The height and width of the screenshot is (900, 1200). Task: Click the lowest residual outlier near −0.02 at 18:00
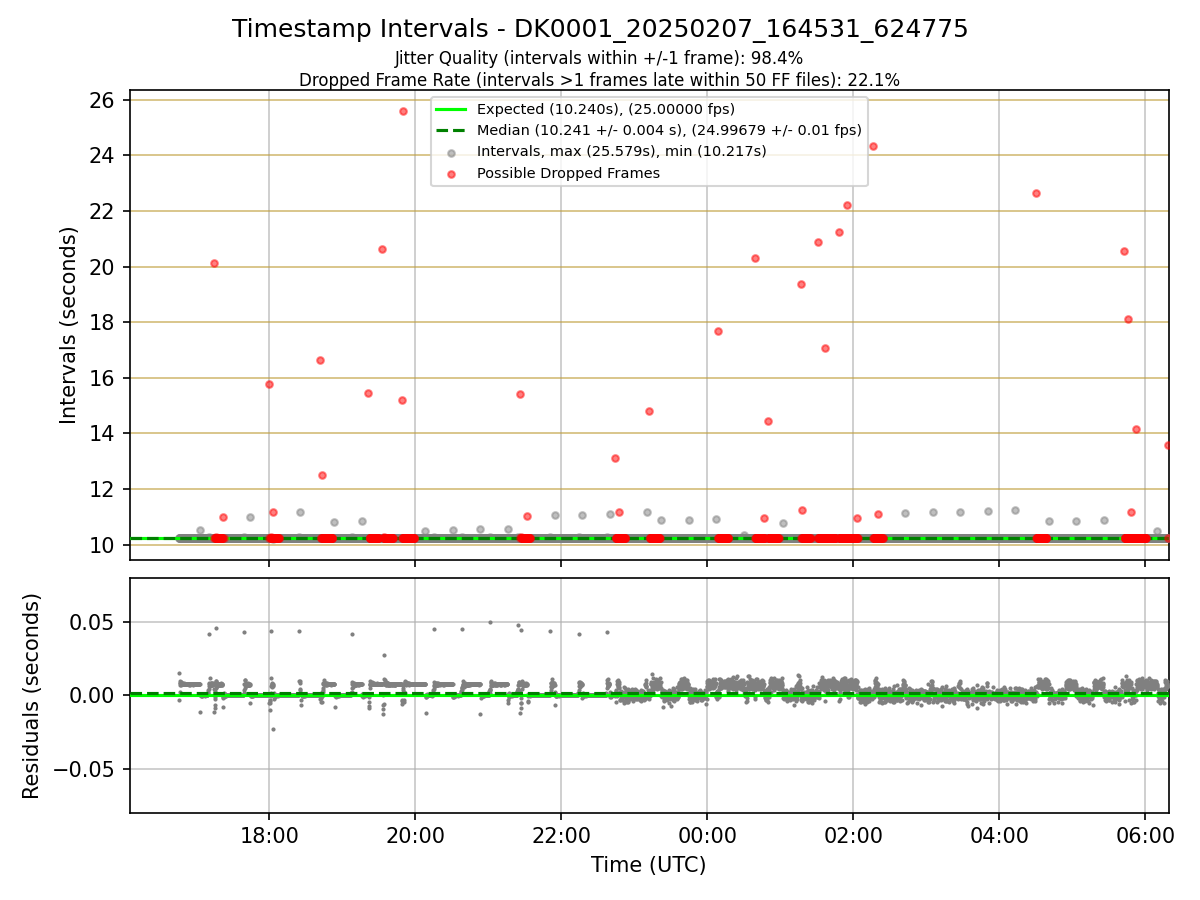[x=273, y=729]
